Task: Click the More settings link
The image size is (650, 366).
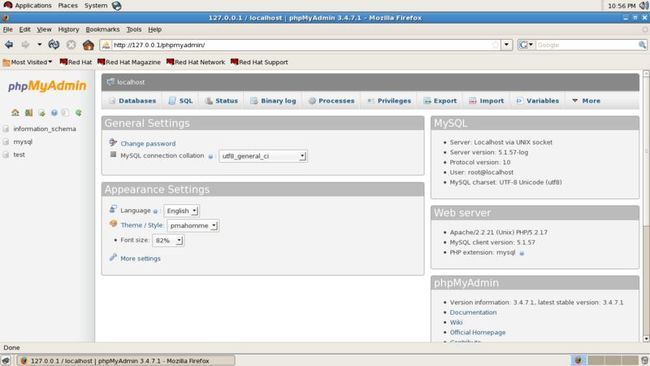Action: coord(140,258)
